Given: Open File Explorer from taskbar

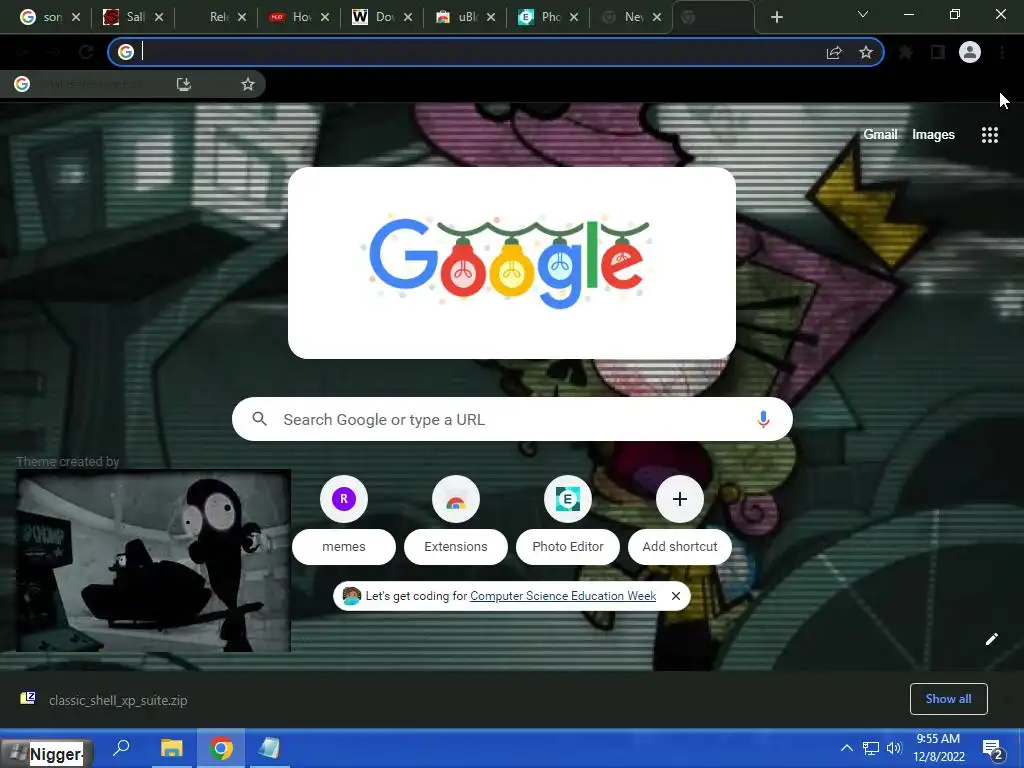Looking at the screenshot, I should pos(172,747).
